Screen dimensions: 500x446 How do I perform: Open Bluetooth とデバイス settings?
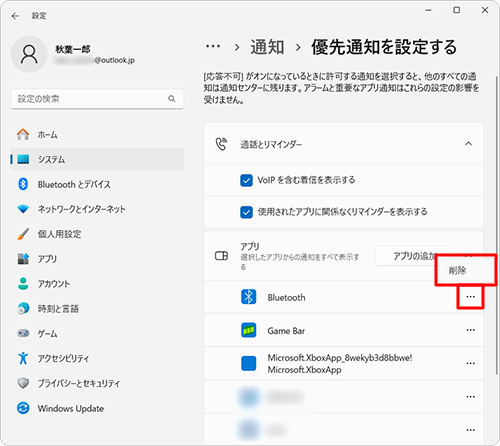pyautogui.click(x=97, y=184)
